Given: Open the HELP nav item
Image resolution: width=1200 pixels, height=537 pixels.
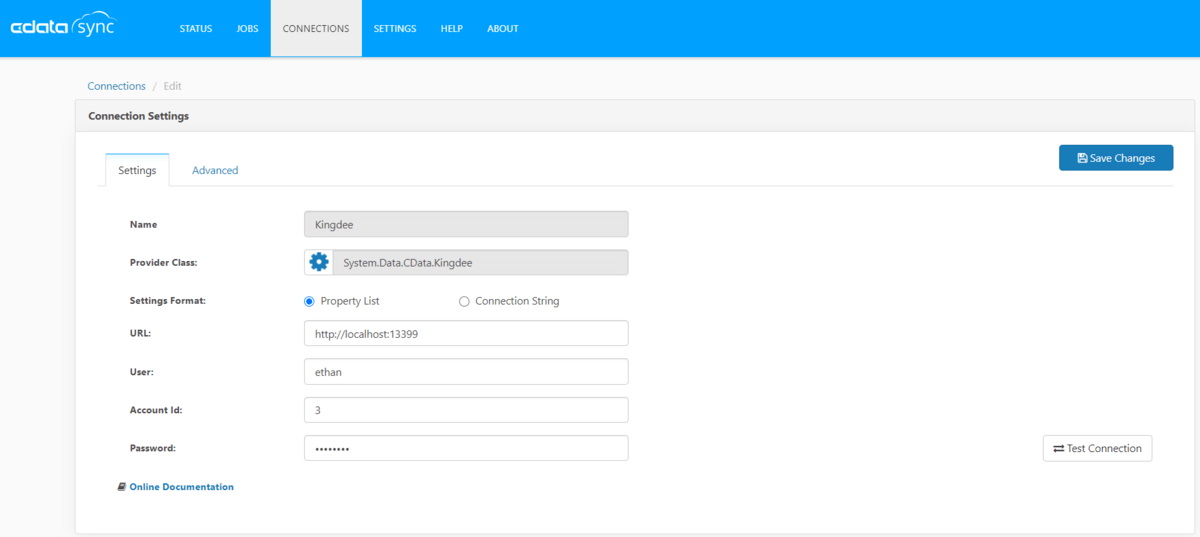Looking at the screenshot, I should coord(452,28).
